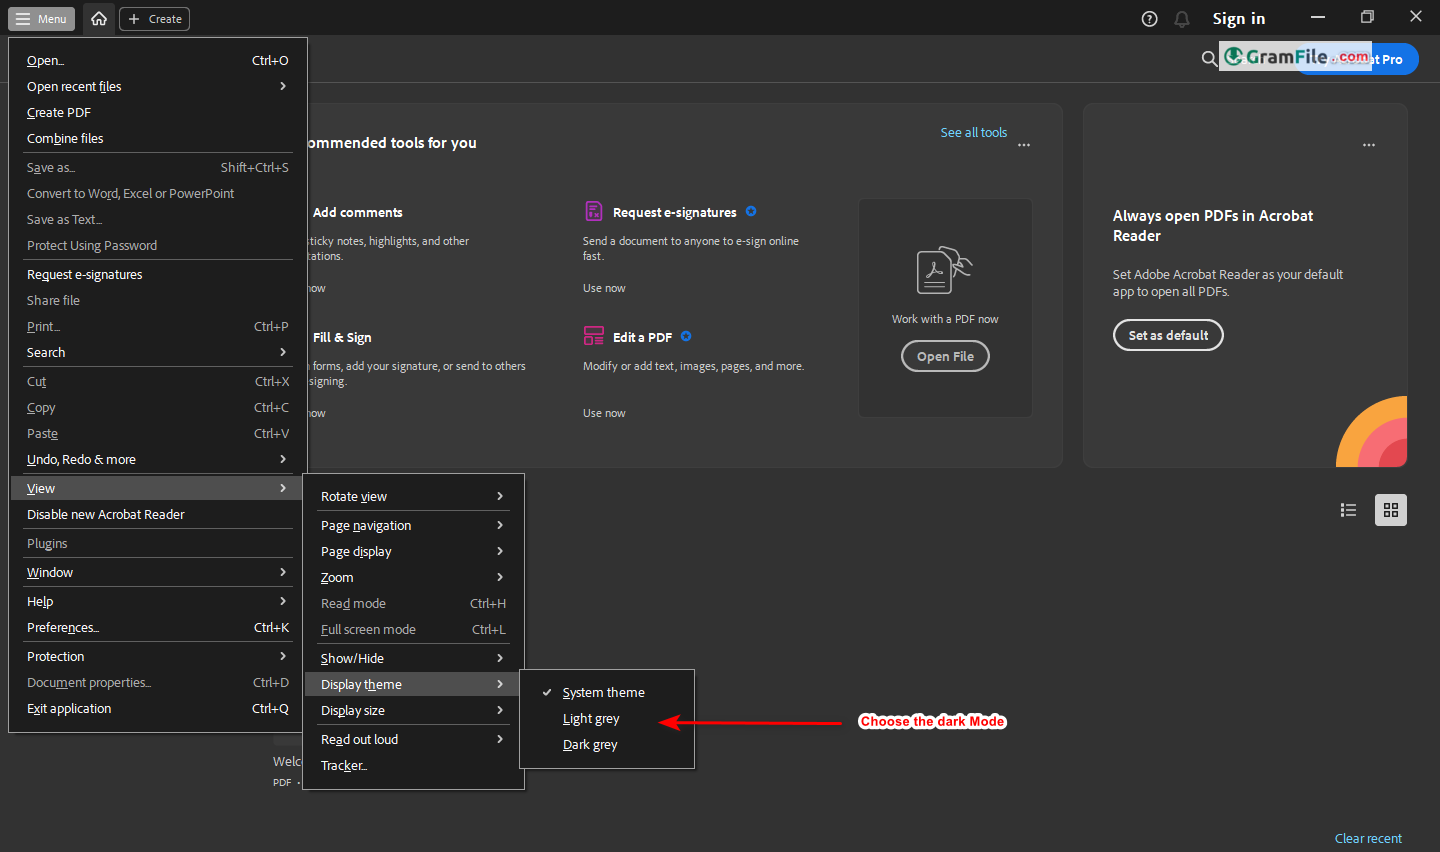
Task: Expand the Search submenu
Action: tap(158, 352)
